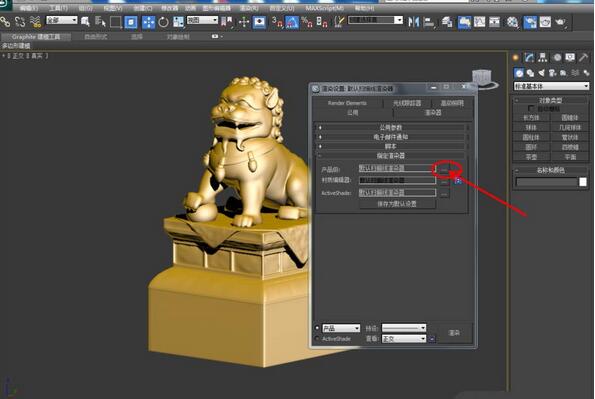Click the Mirror tool icon

click(414, 22)
